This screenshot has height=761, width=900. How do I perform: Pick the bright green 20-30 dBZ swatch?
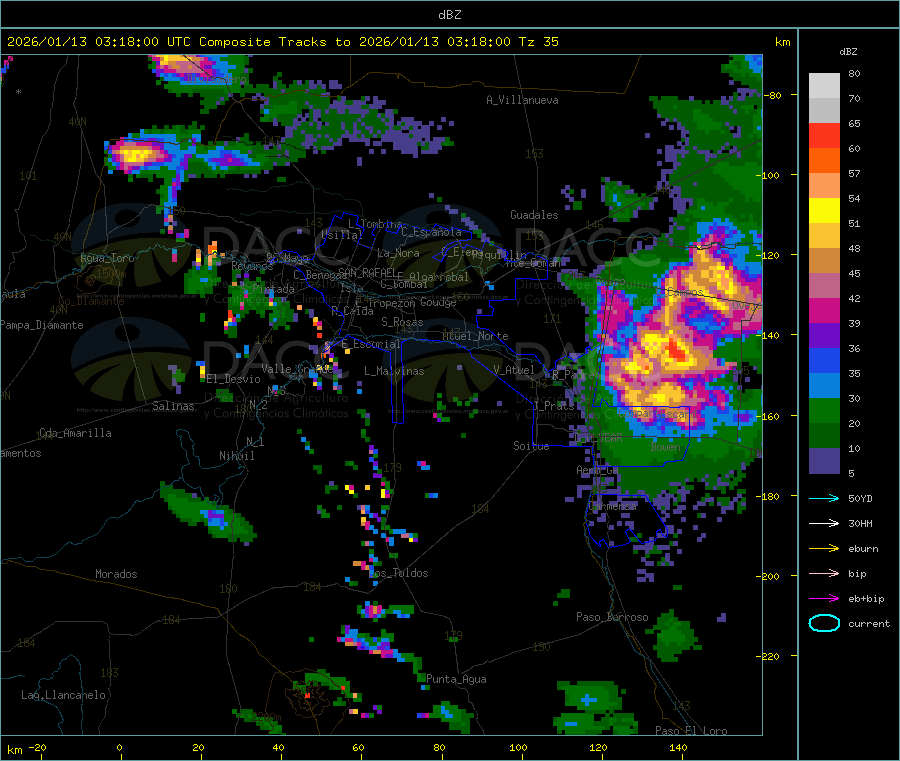824,411
